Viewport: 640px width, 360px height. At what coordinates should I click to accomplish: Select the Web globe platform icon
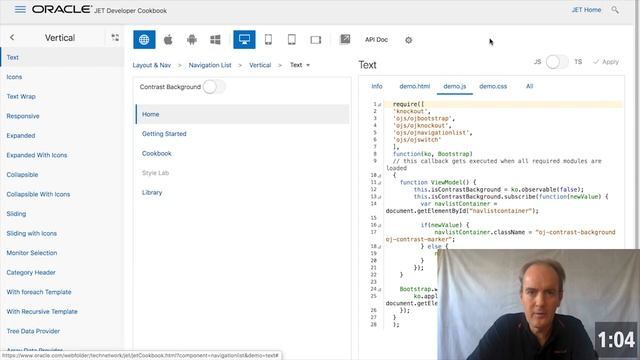(144, 40)
